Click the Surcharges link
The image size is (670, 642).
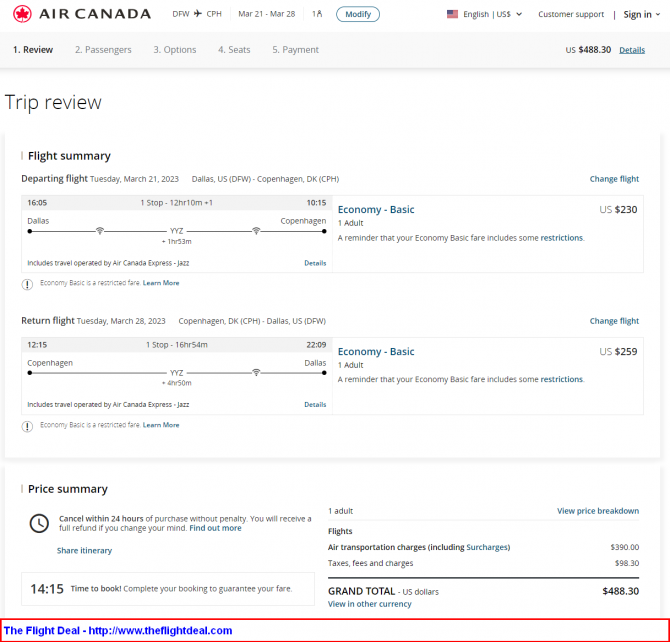[487, 547]
